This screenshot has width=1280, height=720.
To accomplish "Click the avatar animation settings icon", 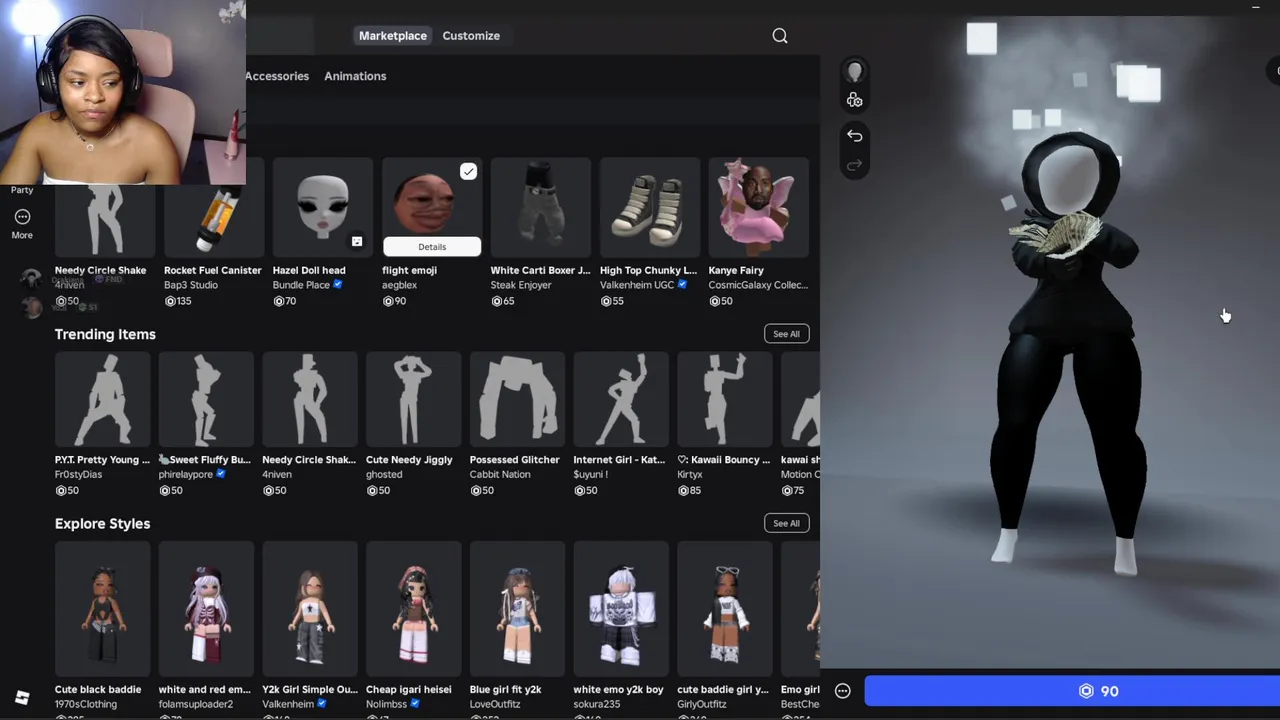I will (x=855, y=100).
